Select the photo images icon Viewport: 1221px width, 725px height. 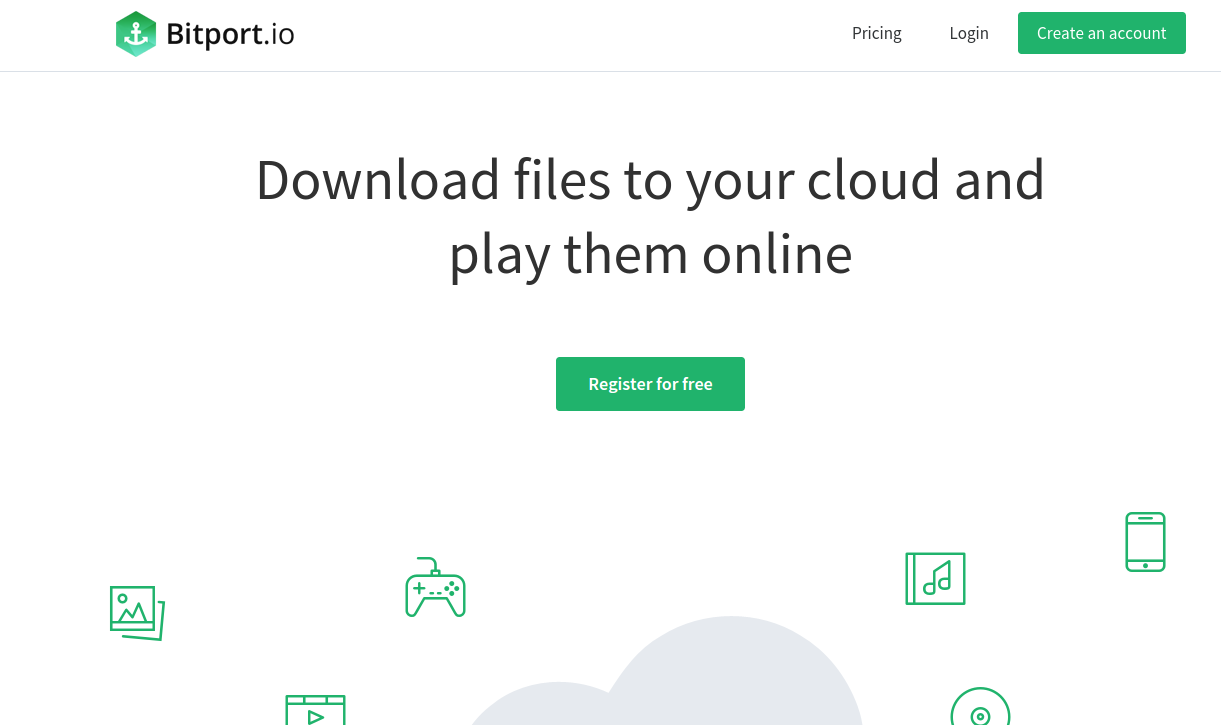tap(136, 610)
